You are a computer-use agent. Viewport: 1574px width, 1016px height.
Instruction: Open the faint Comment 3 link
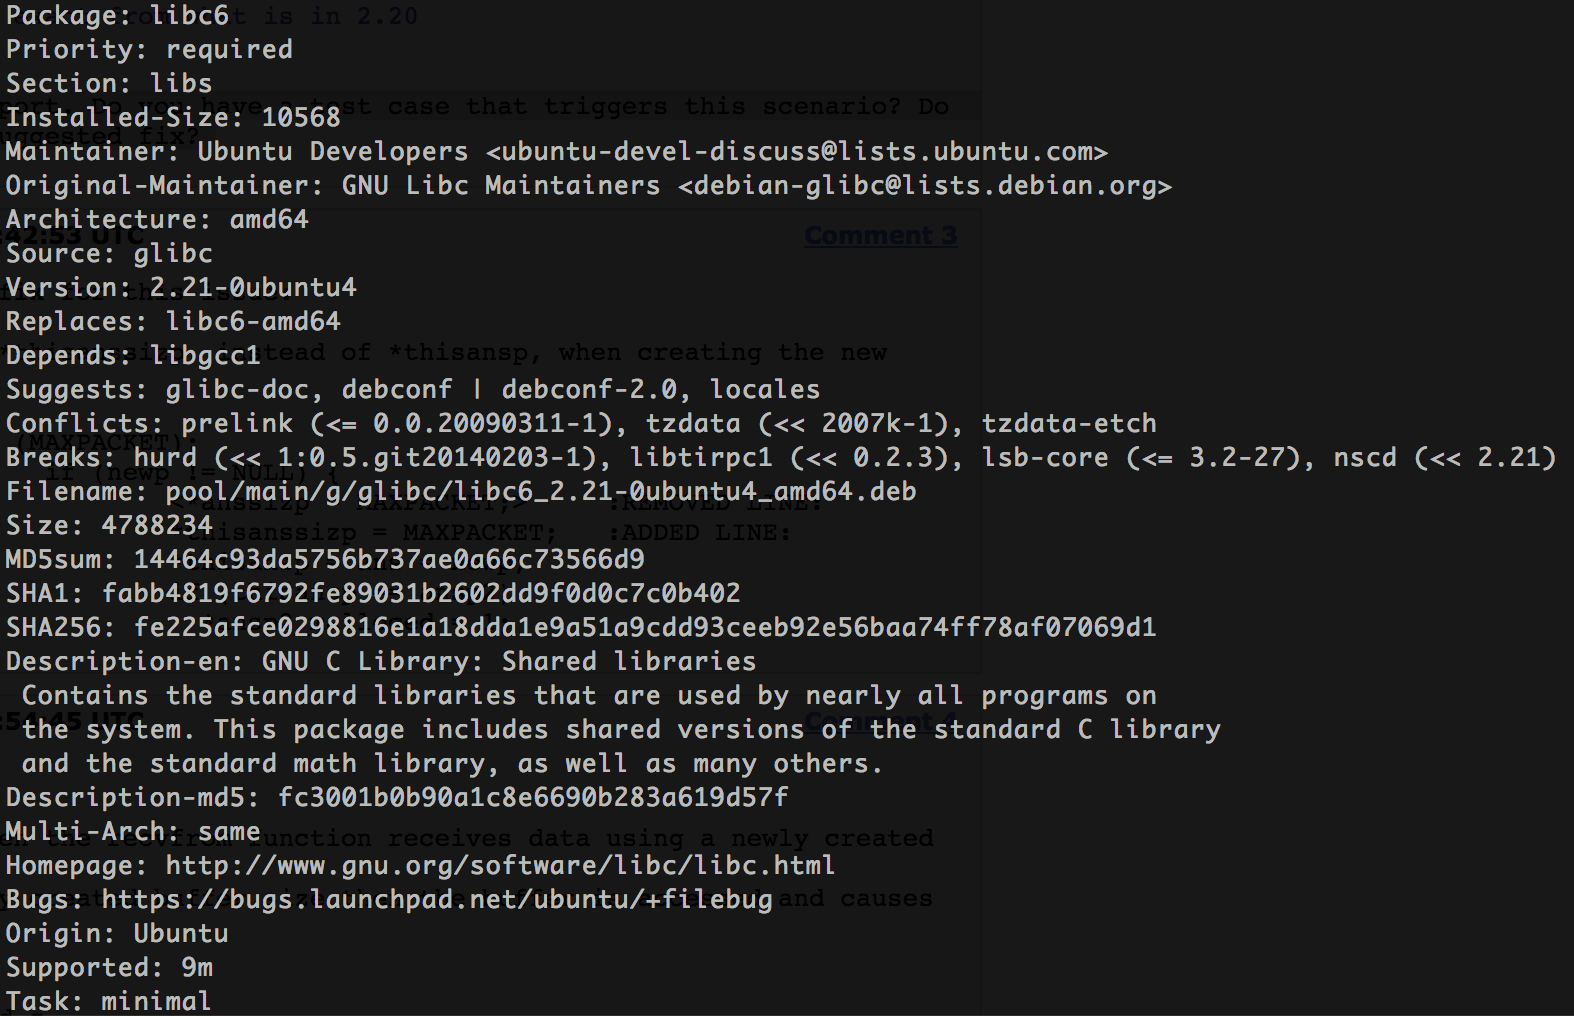tap(881, 236)
